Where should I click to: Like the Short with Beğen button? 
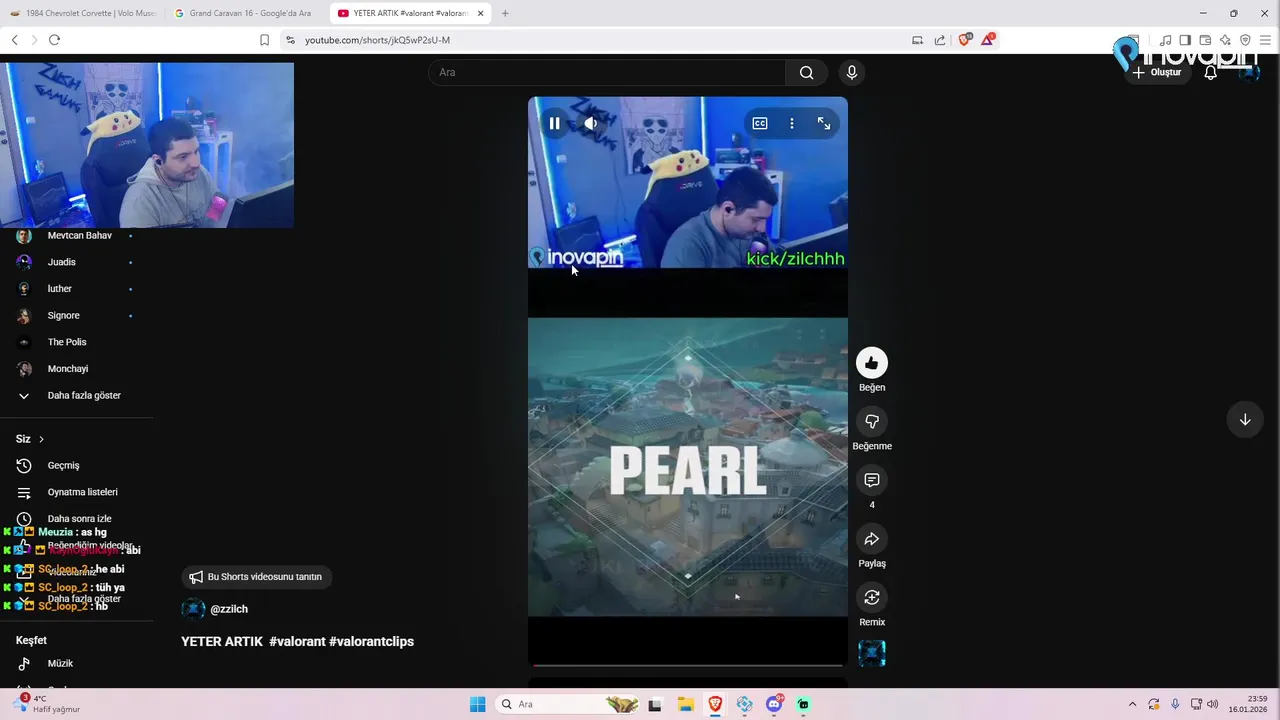click(x=872, y=363)
